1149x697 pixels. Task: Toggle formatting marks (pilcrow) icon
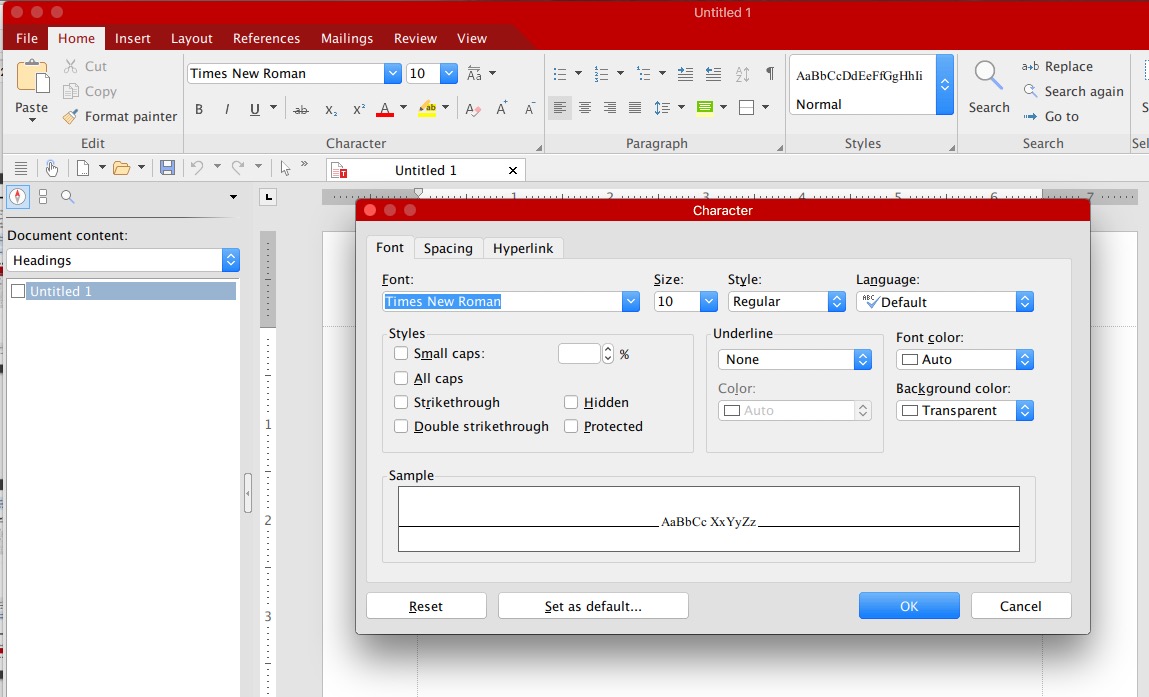coord(769,73)
